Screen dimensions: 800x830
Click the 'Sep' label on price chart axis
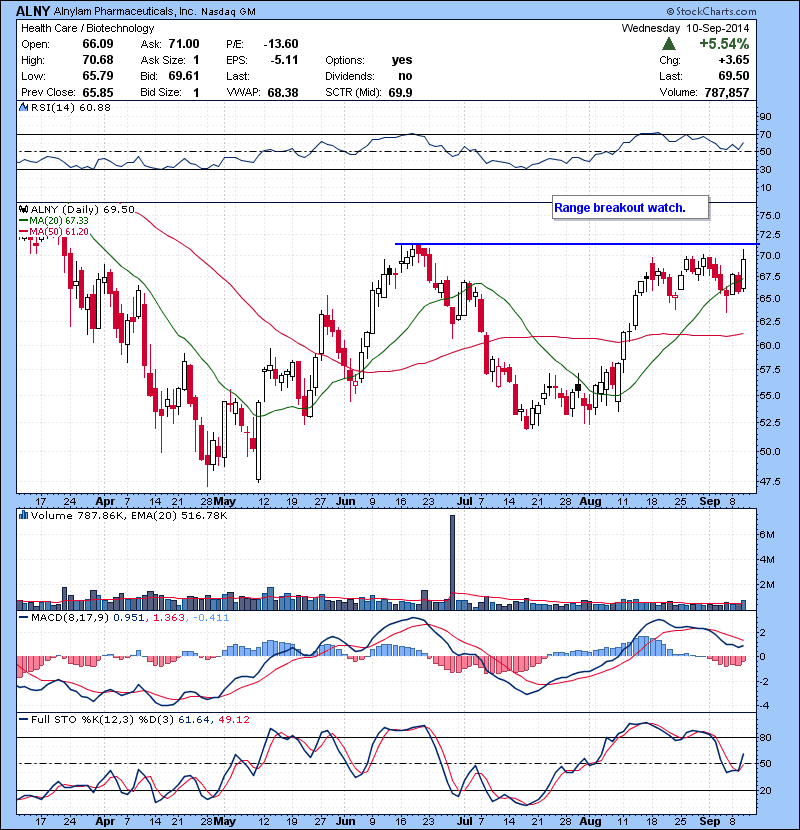pos(709,501)
